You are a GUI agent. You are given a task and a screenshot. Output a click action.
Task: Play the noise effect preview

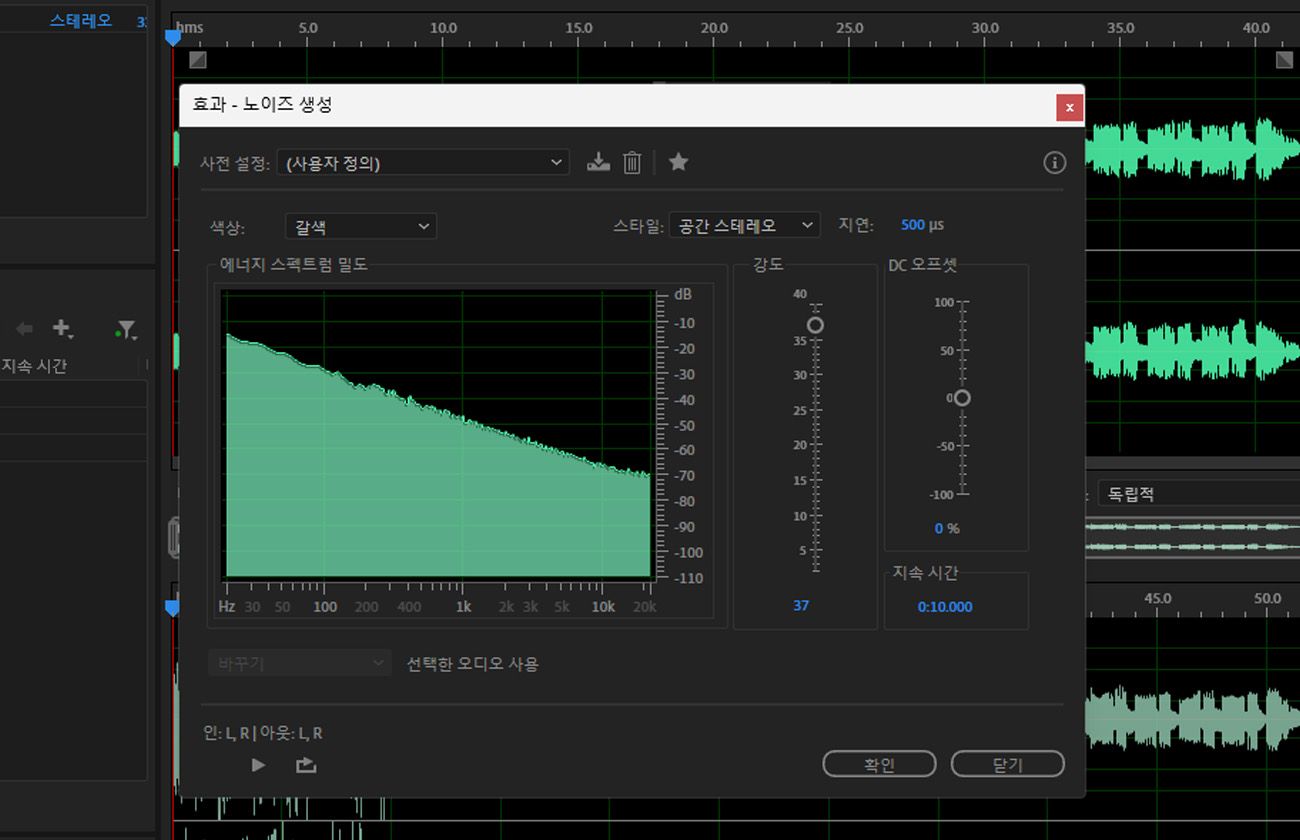coord(257,764)
